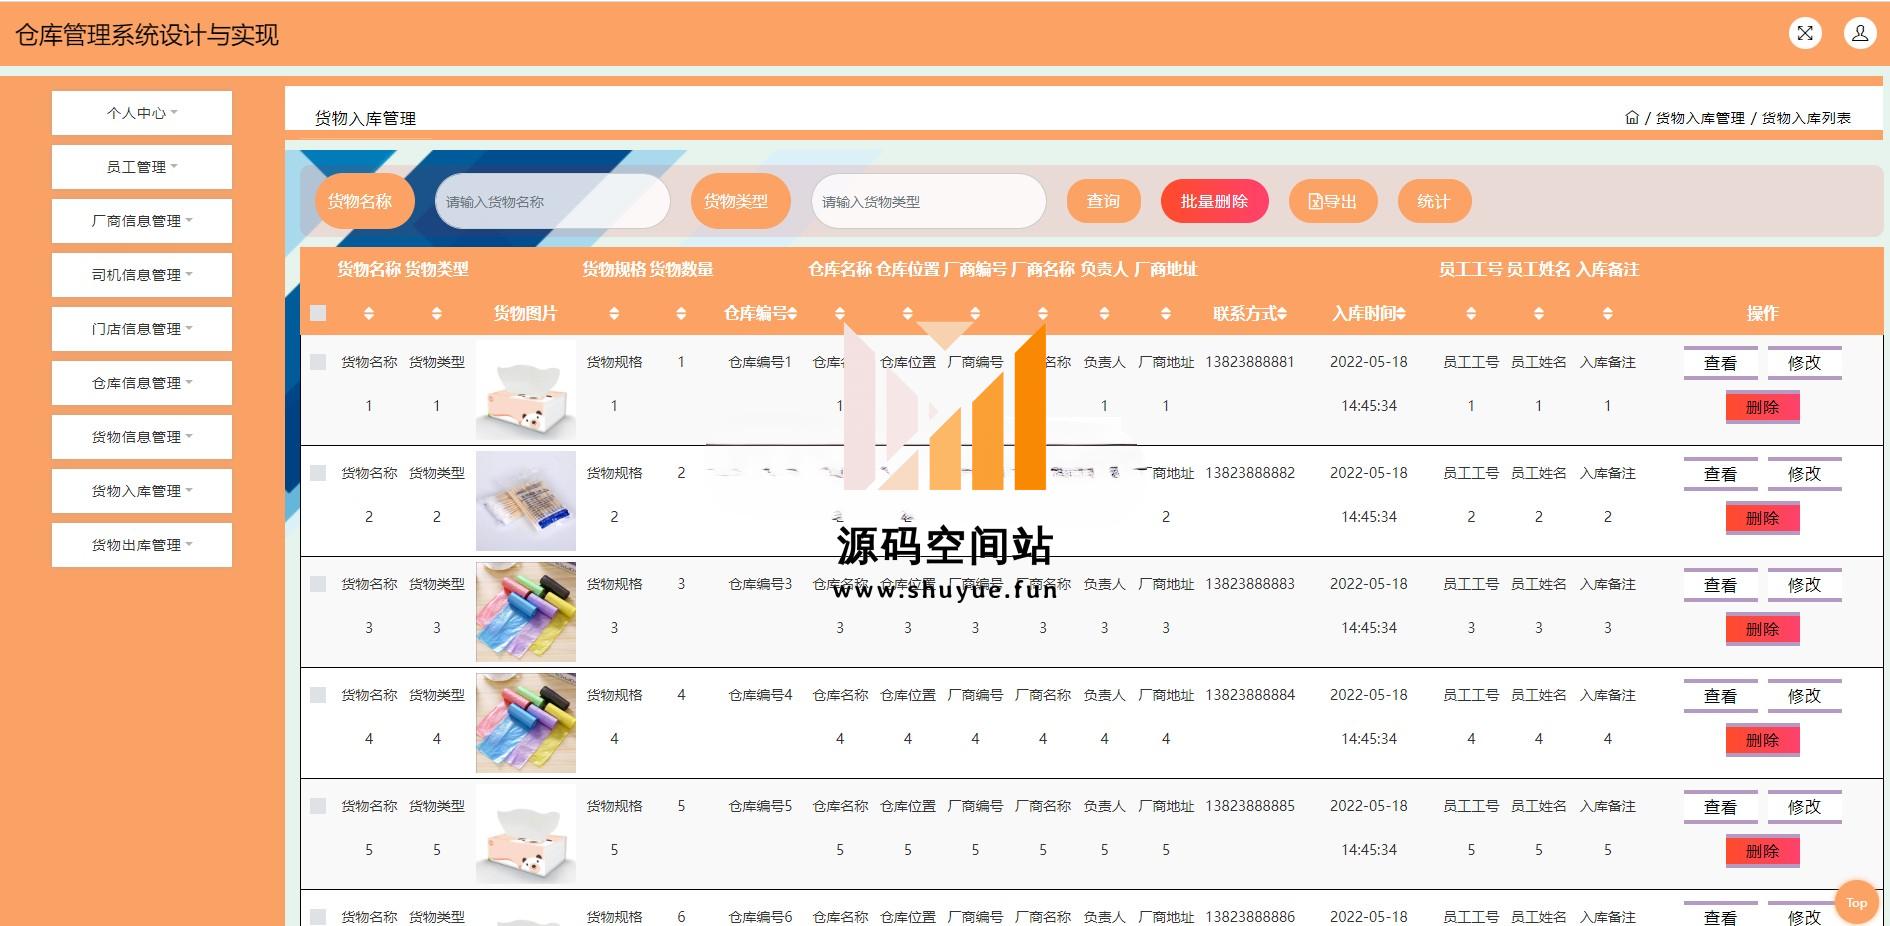Check the row with phone 13823888886
This screenshot has height=926, width=1890.
point(318,917)
